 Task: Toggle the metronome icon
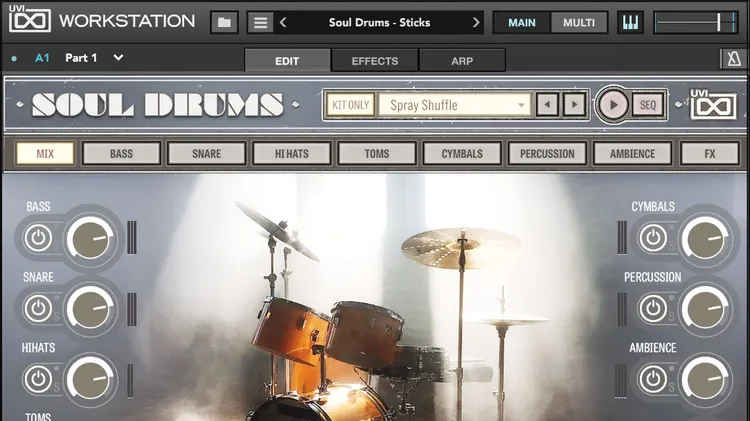734,59
